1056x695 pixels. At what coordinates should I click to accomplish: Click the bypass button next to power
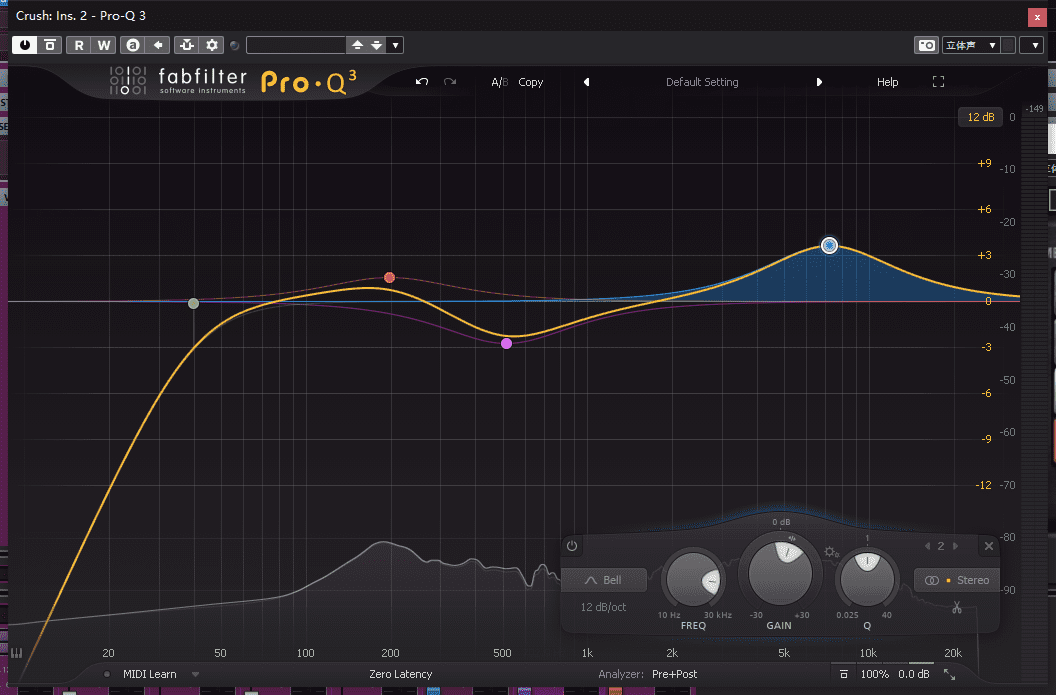[x=50, y=45]
